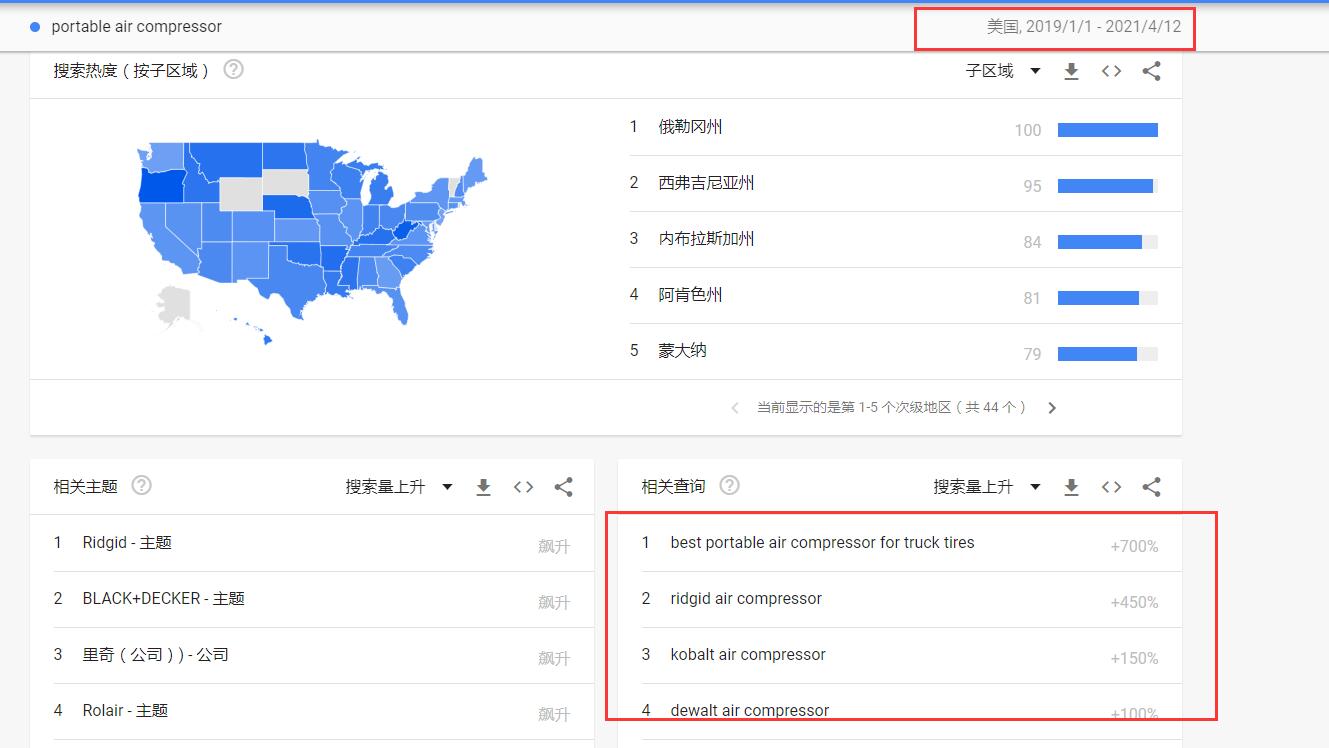Open 搜索量上升 dropdown in 相关主题
1329x748 pixels.
pos(399,487)
